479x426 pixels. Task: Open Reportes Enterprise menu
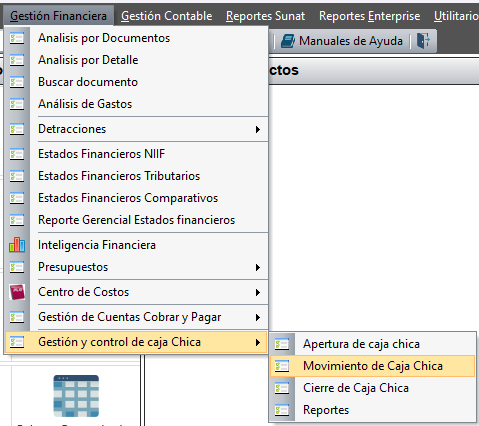369,16
